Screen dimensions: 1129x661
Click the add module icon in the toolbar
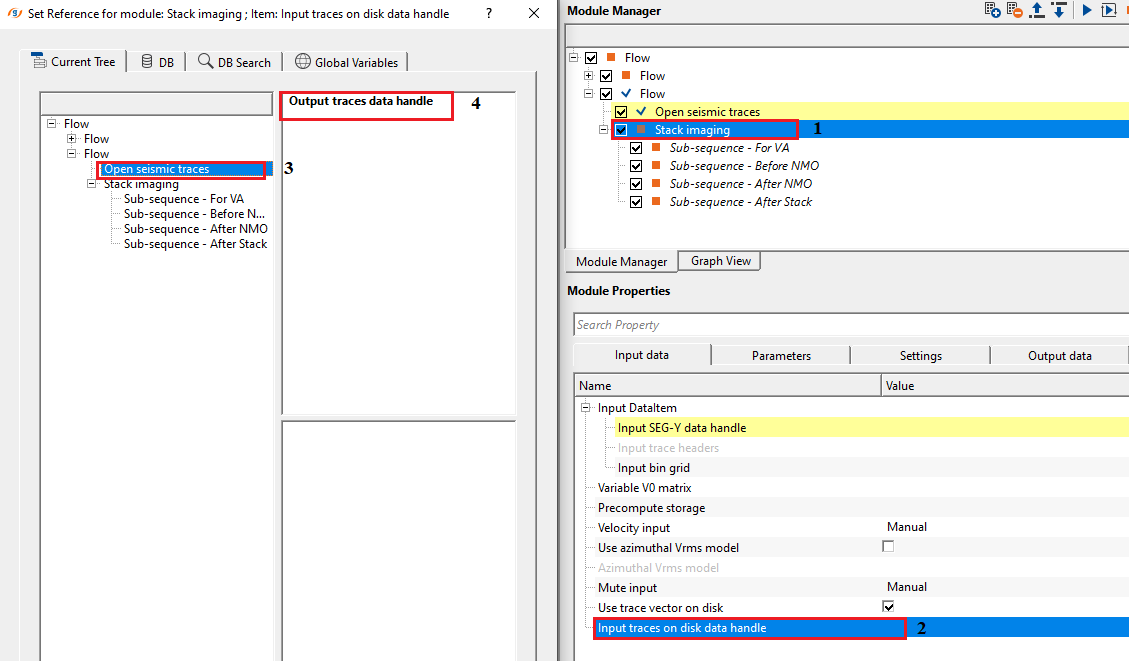tap(993, 10)
